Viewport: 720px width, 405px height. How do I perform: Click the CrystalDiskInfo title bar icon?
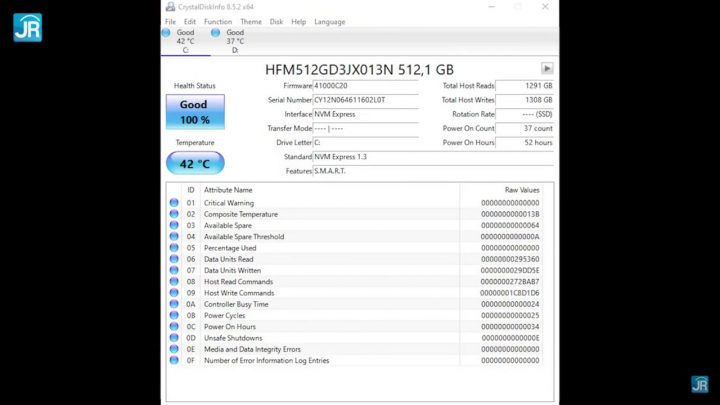point(170,7)
